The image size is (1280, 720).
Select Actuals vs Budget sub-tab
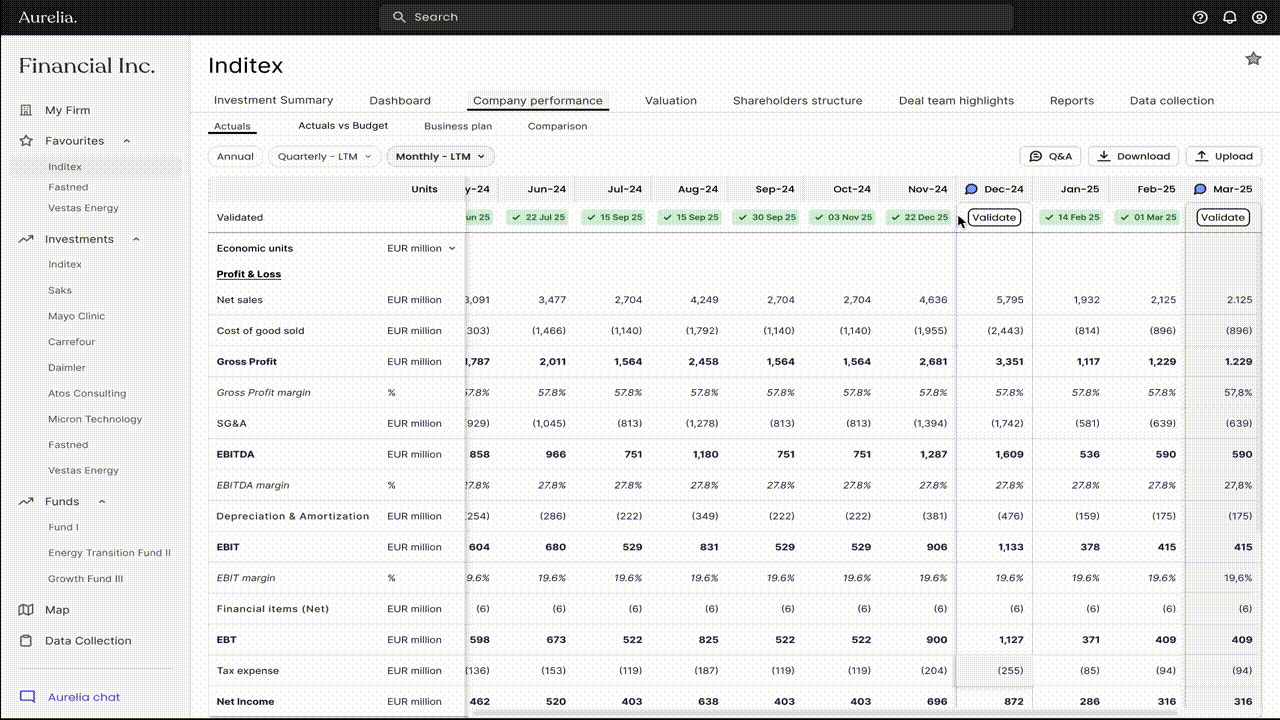click(x=343, y=126)
